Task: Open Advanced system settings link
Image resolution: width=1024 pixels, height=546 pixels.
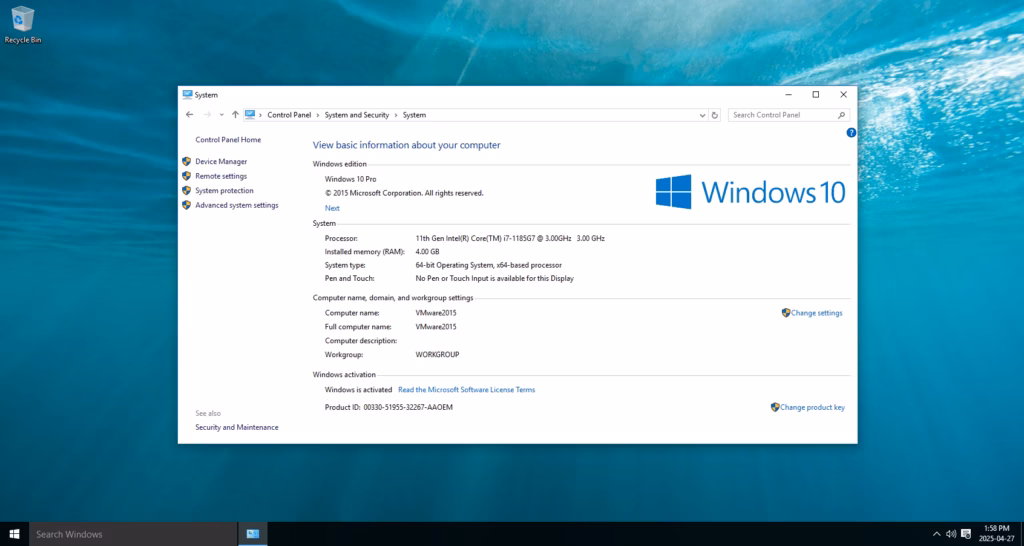Action: coord(236,205)
